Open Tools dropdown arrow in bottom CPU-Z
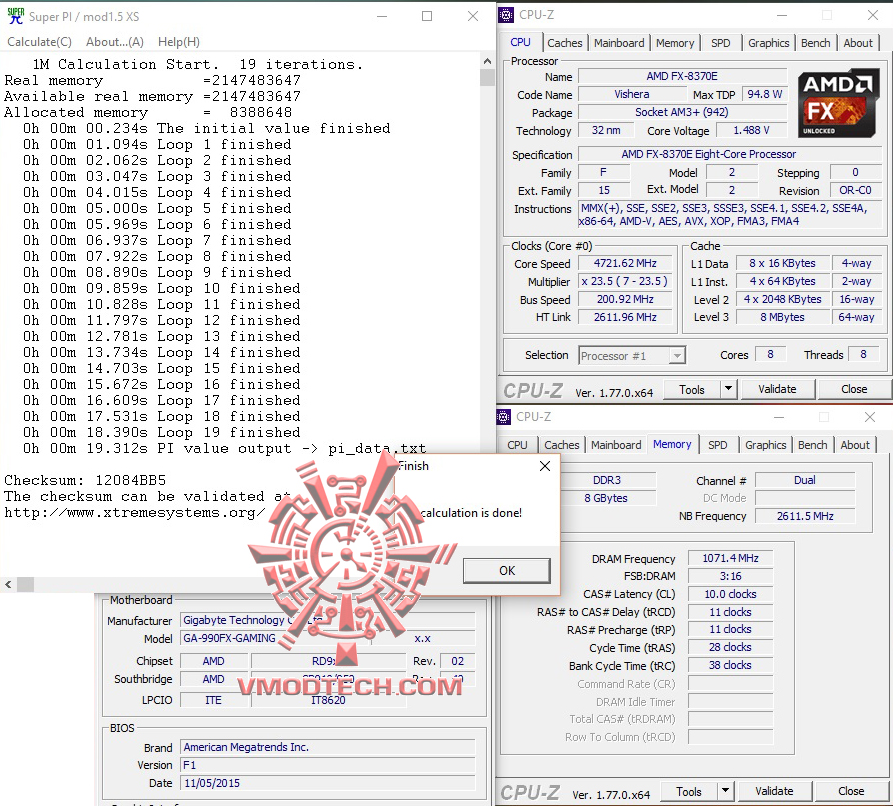Viewport: 893px width, 806px height. (x=726, y=791)
